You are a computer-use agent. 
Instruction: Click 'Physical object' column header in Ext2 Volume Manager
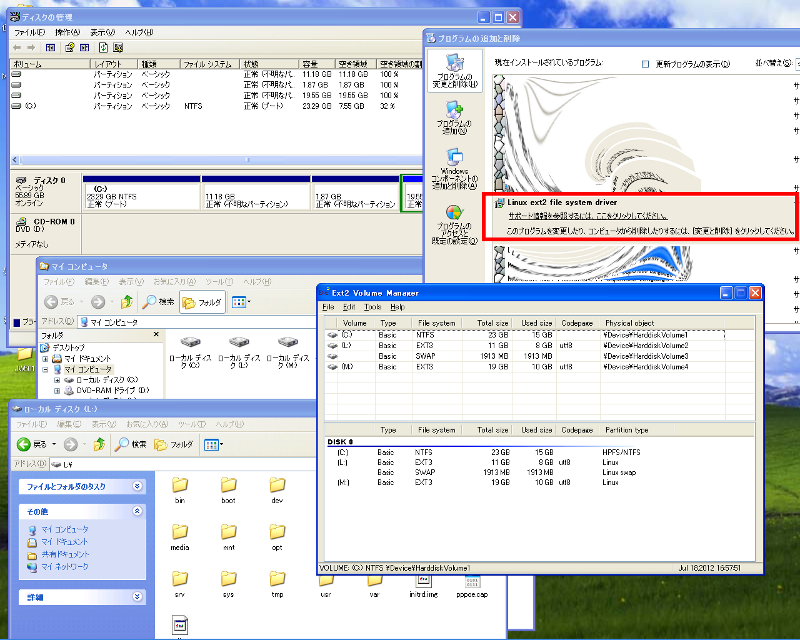click(678, 323)
